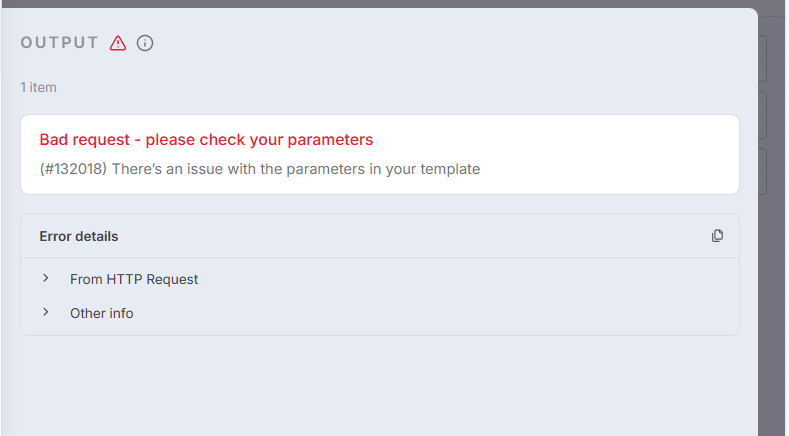Click the middle dimmed box behind the panel

click(x=762, y=114)
